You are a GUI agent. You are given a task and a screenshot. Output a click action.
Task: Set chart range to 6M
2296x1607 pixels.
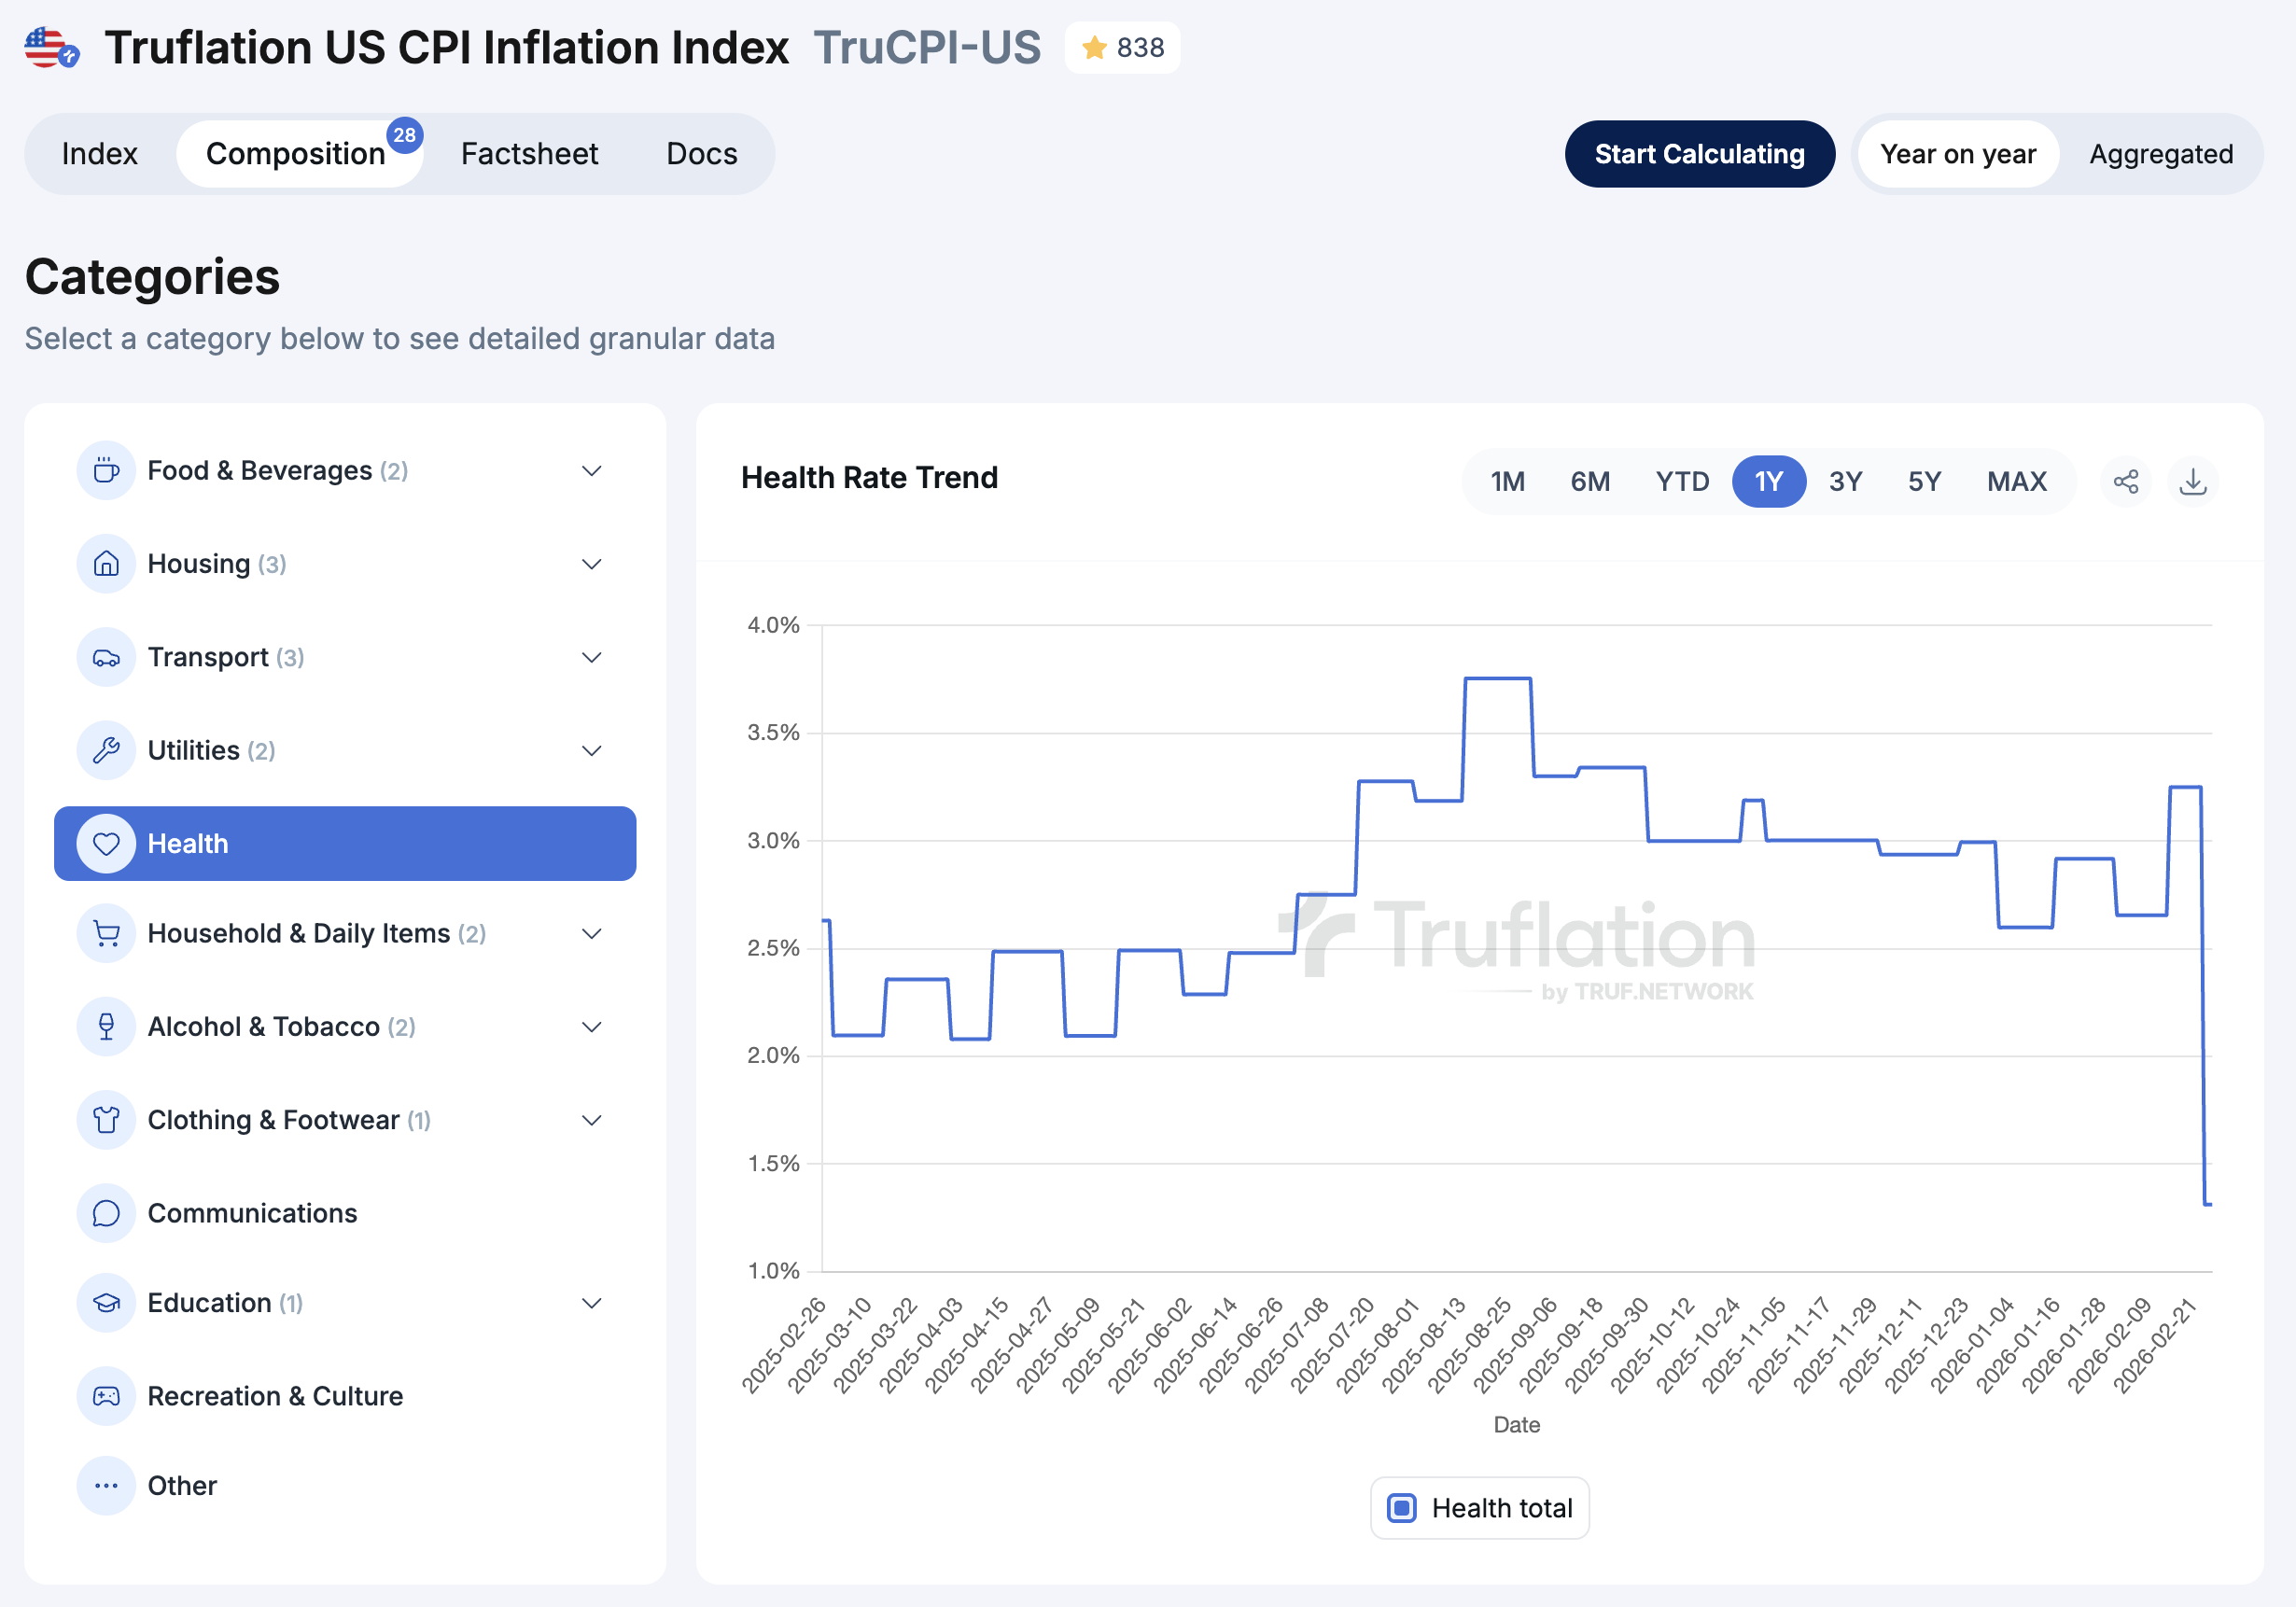(x=1589, y=482)
